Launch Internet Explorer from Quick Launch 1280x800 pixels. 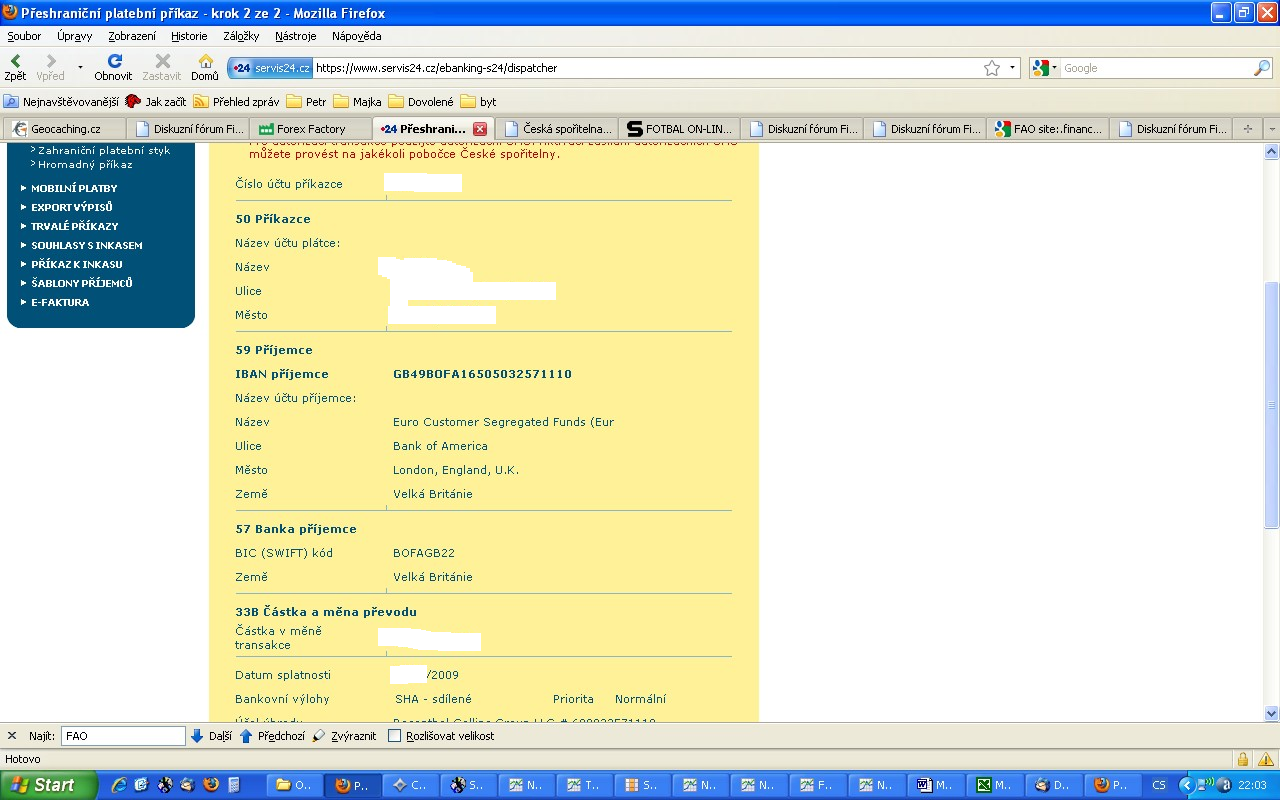(x=119, y=785)
